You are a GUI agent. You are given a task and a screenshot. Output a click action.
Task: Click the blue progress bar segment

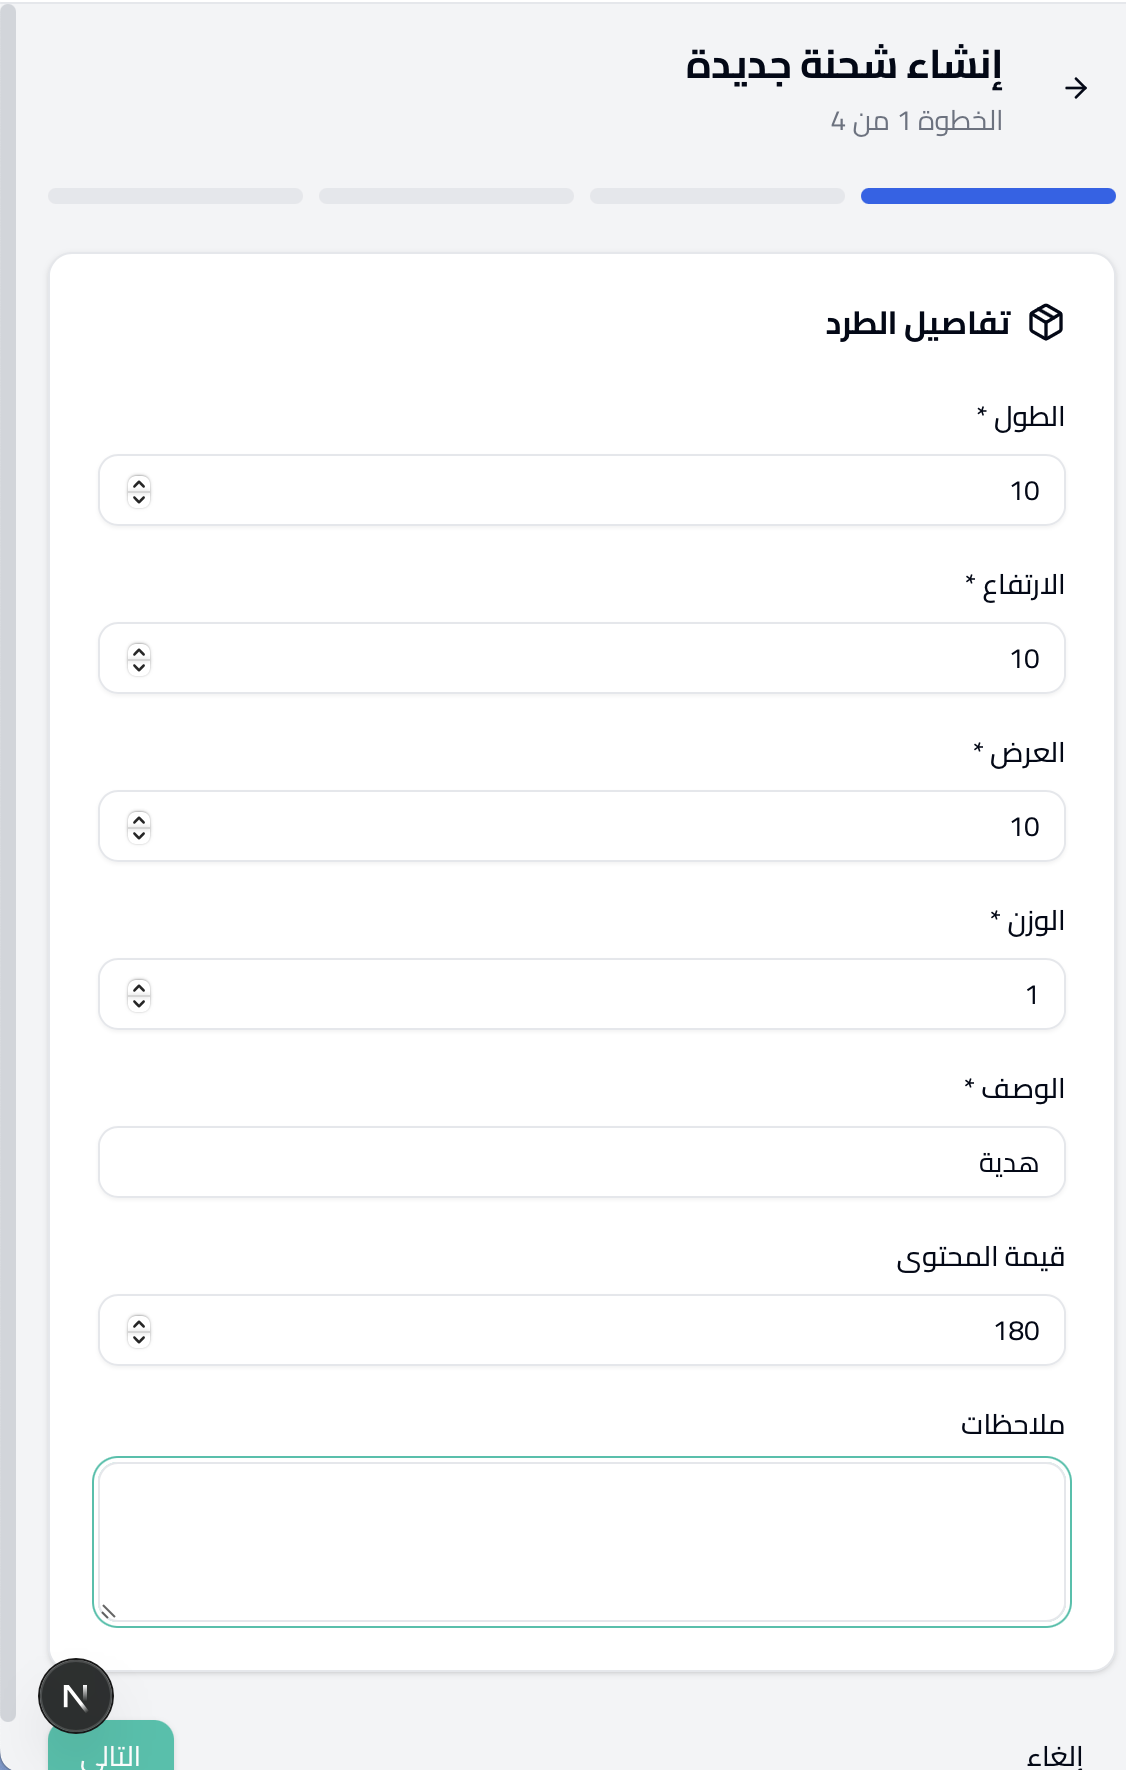(x=987, y=196)
